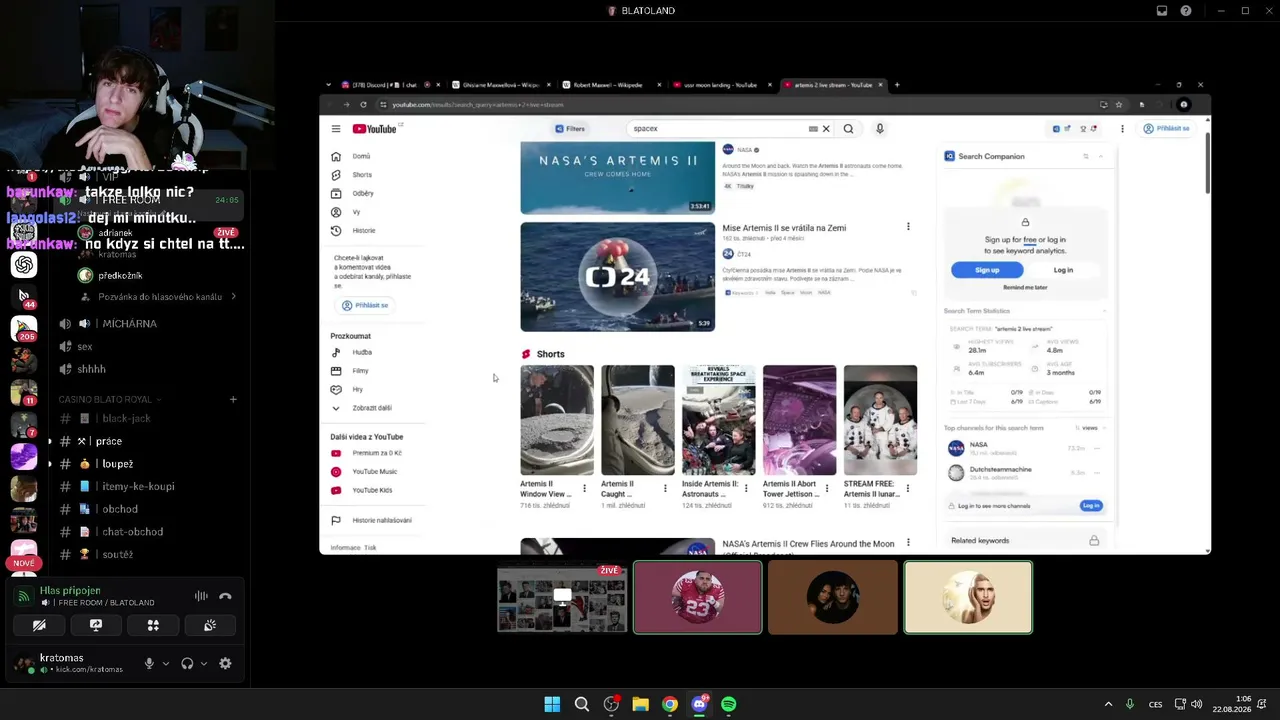Open the soutěž text channel

click(x=117, y=555)
